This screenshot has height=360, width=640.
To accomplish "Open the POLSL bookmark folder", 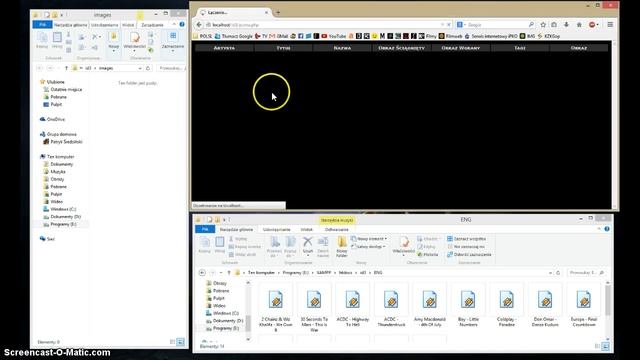I will [x=203, y=36].
